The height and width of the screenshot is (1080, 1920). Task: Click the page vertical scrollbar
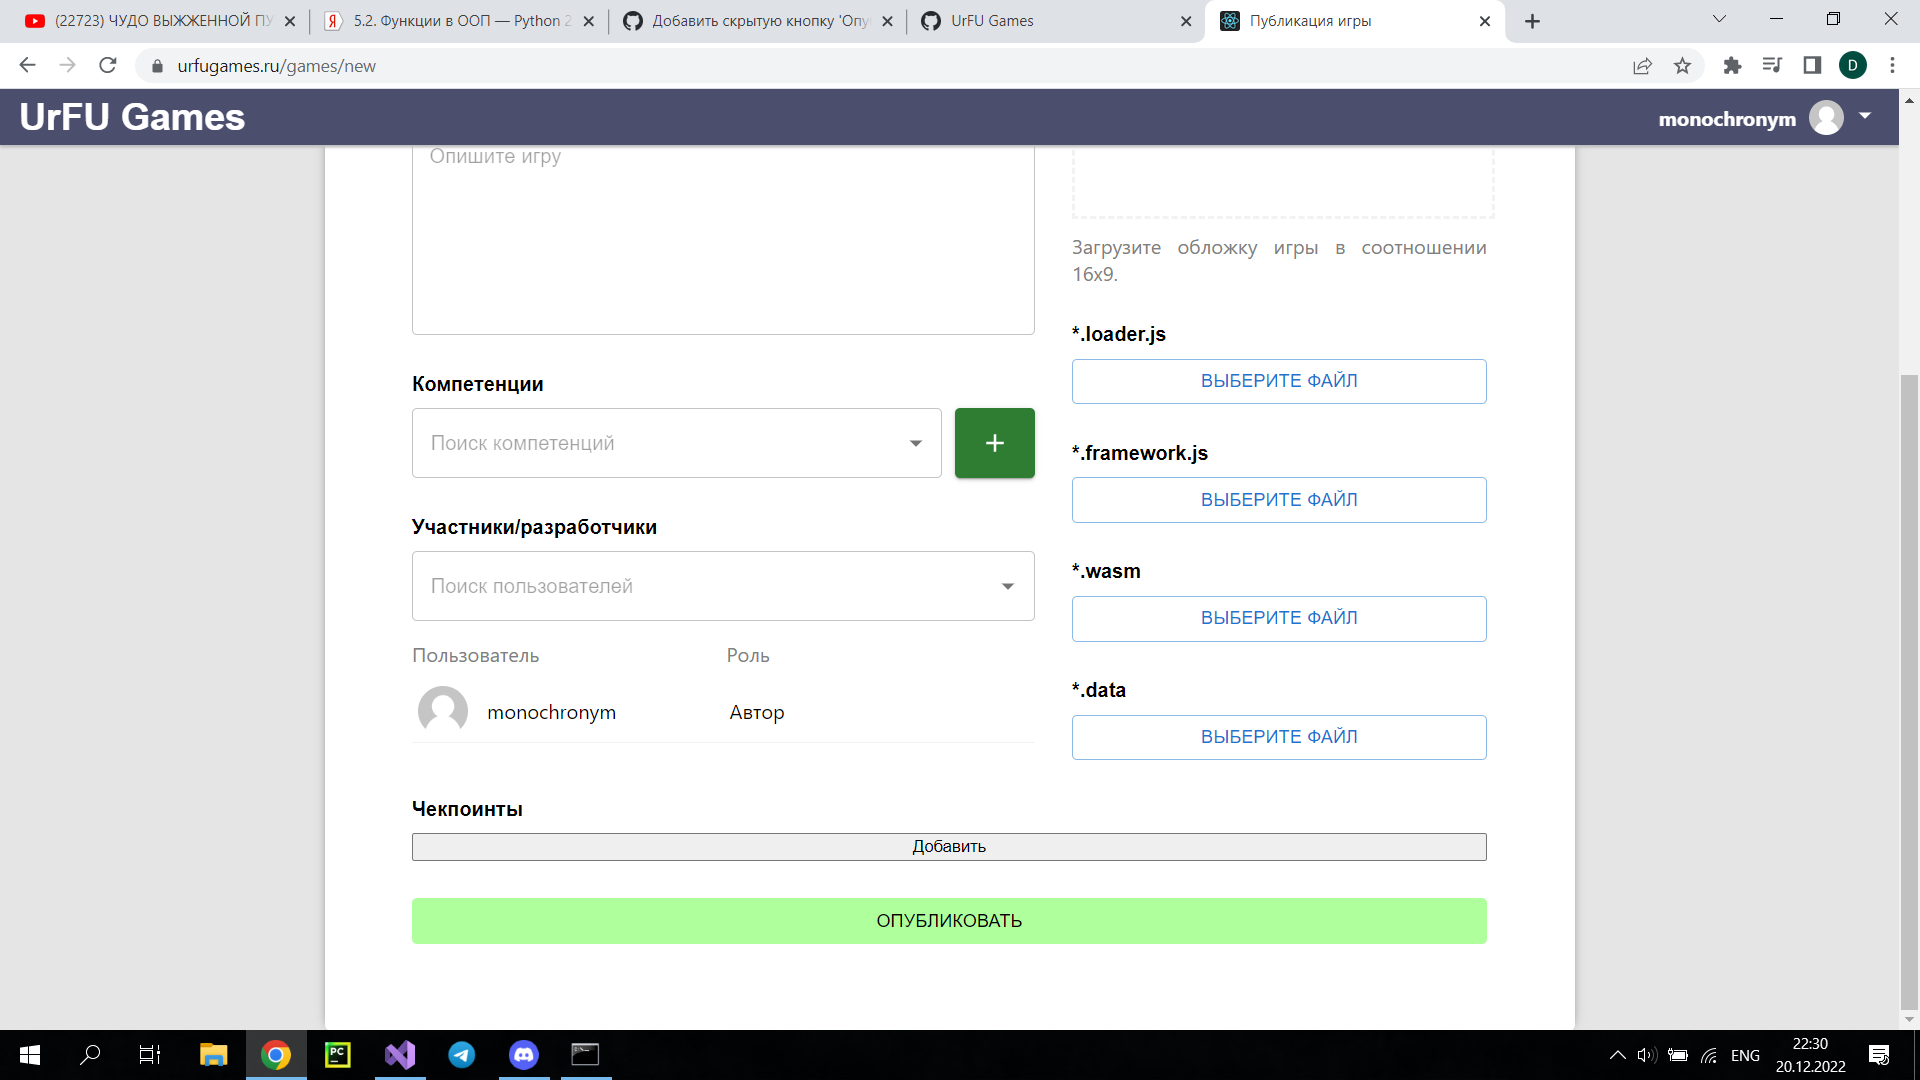point(1909,690)
